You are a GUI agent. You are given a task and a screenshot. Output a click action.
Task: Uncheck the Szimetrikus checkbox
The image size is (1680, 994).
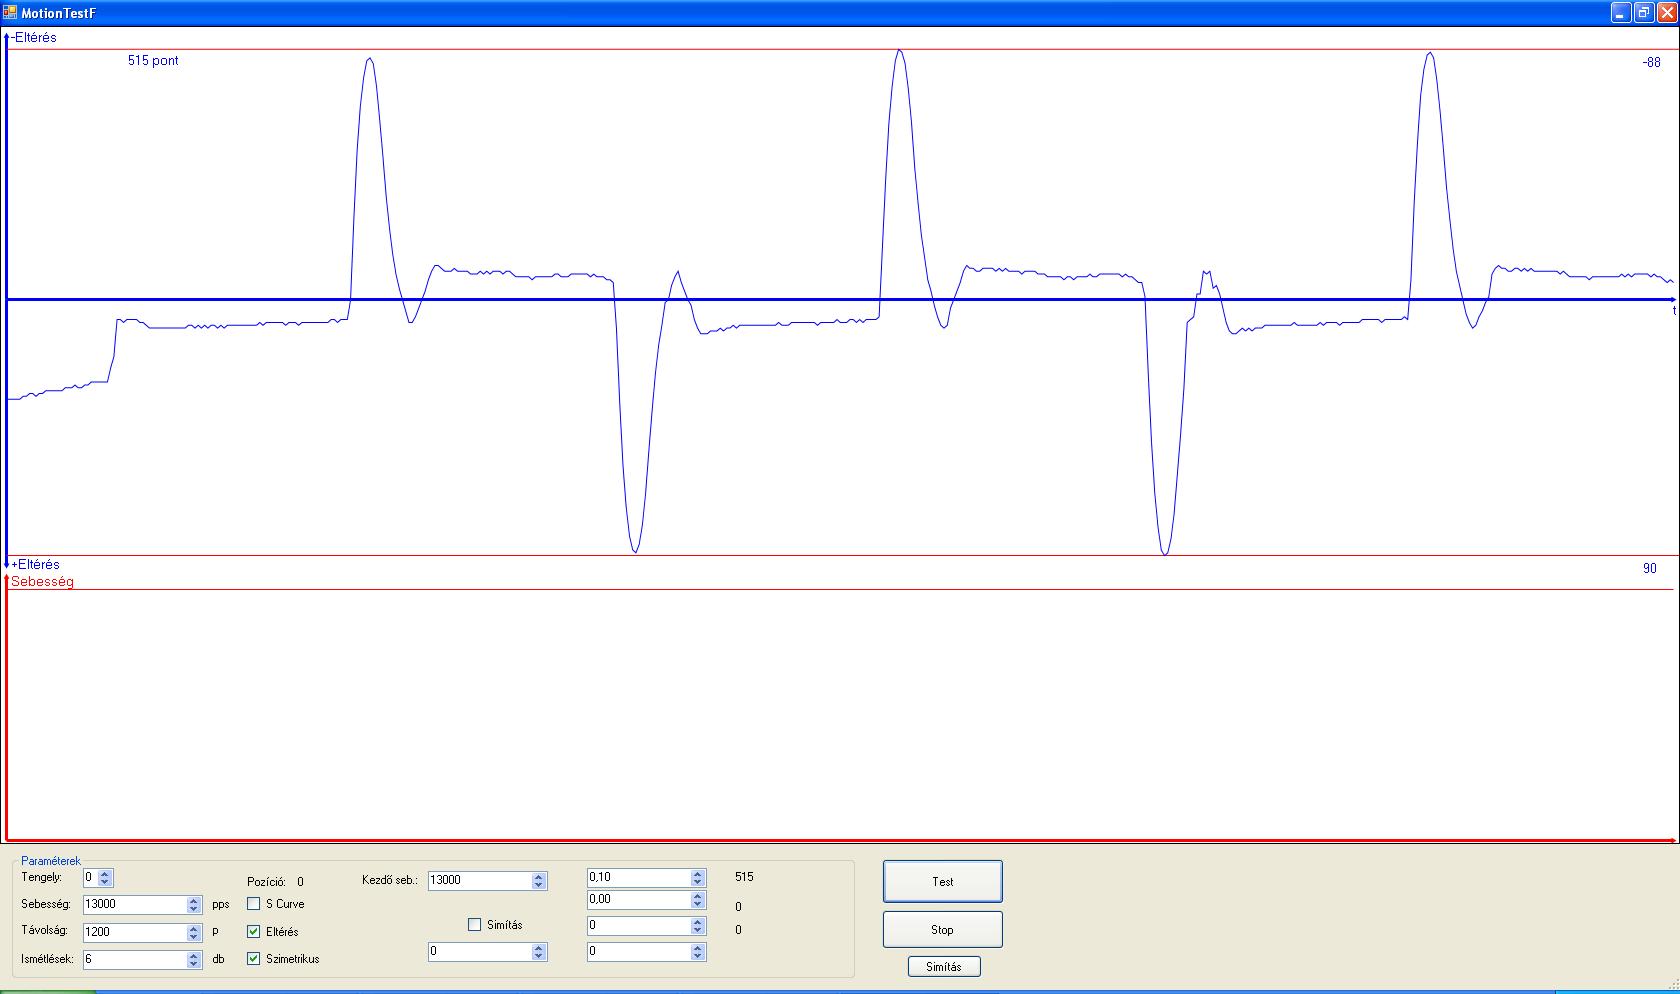click(x=253, y=958)
